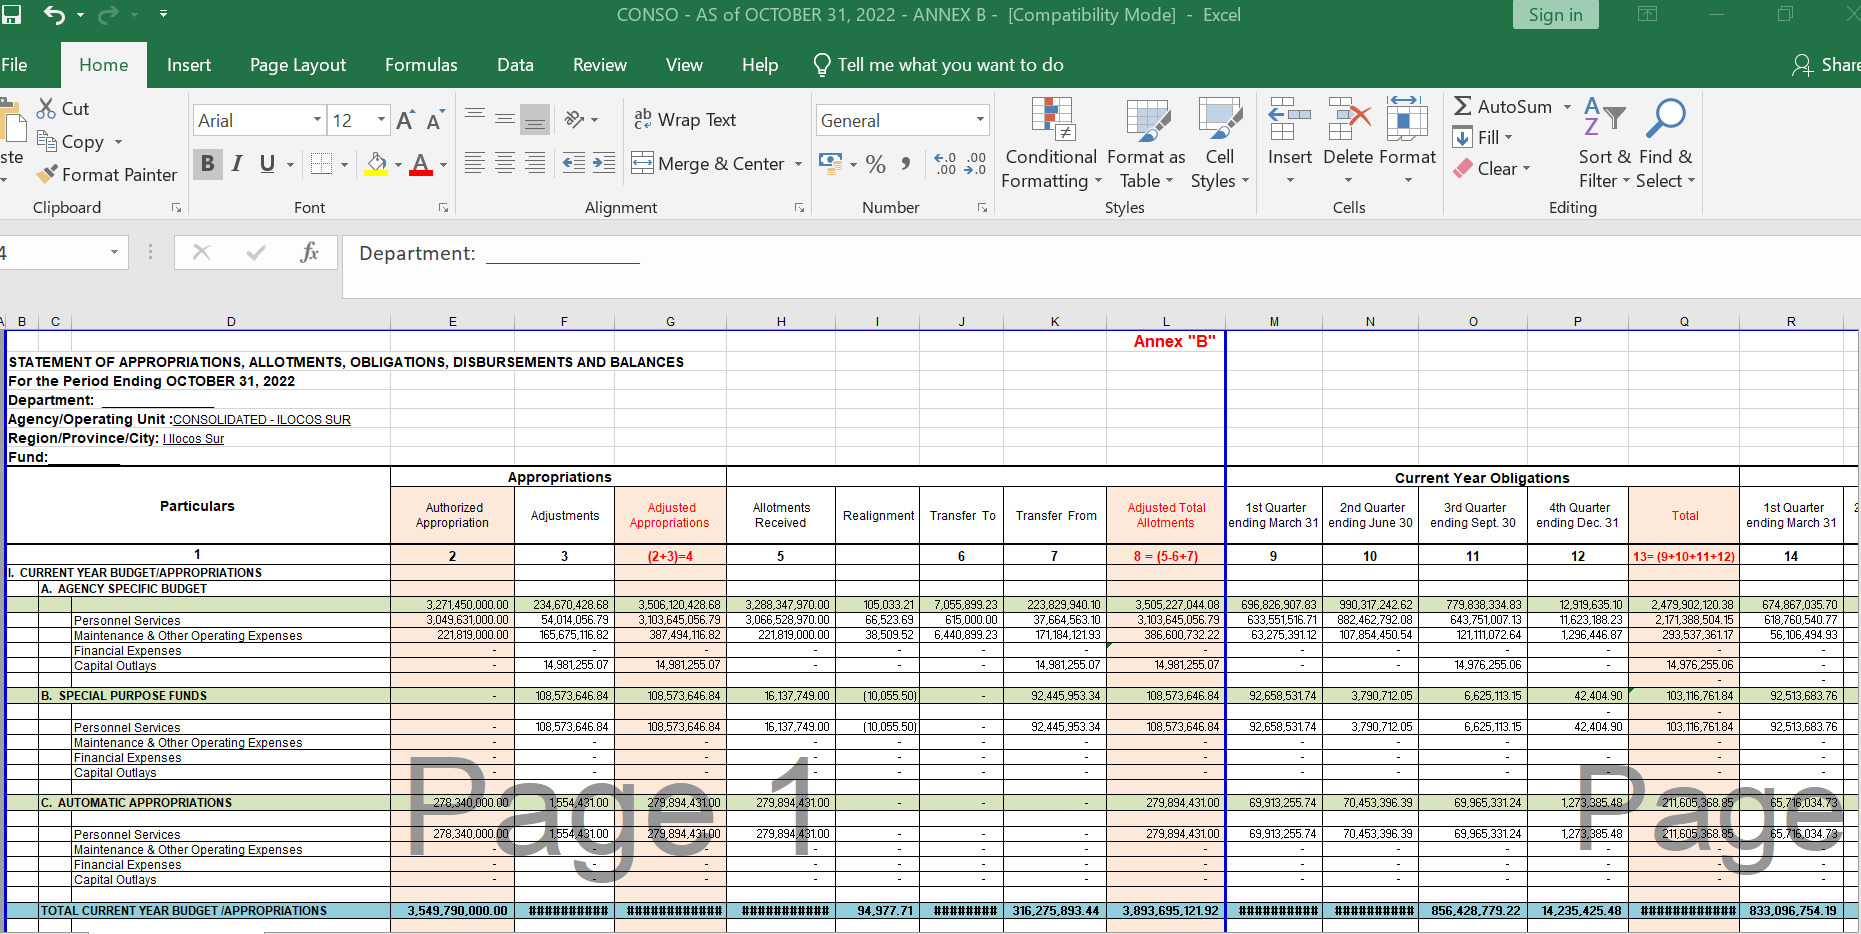Open Font dialog launcher in Font group

point(443,208)
